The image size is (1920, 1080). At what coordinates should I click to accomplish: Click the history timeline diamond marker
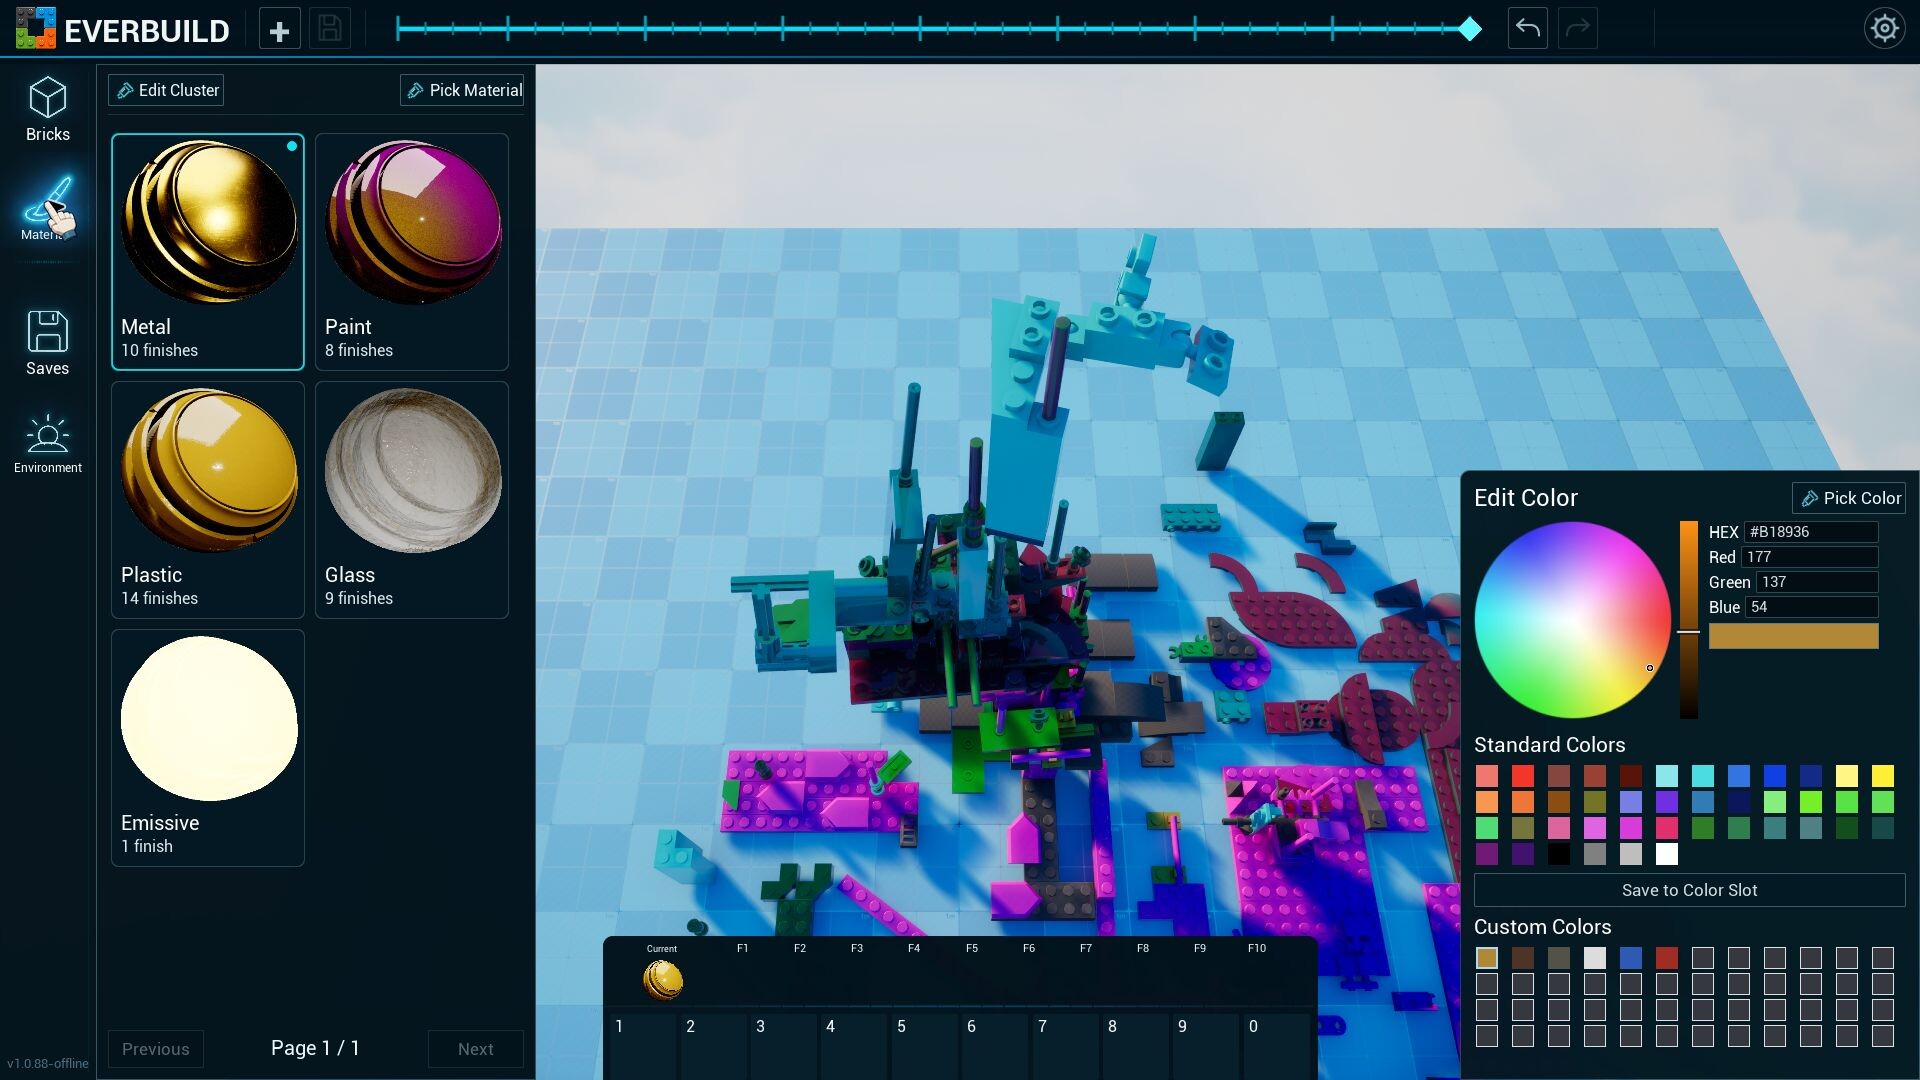tap(1470, 29)
